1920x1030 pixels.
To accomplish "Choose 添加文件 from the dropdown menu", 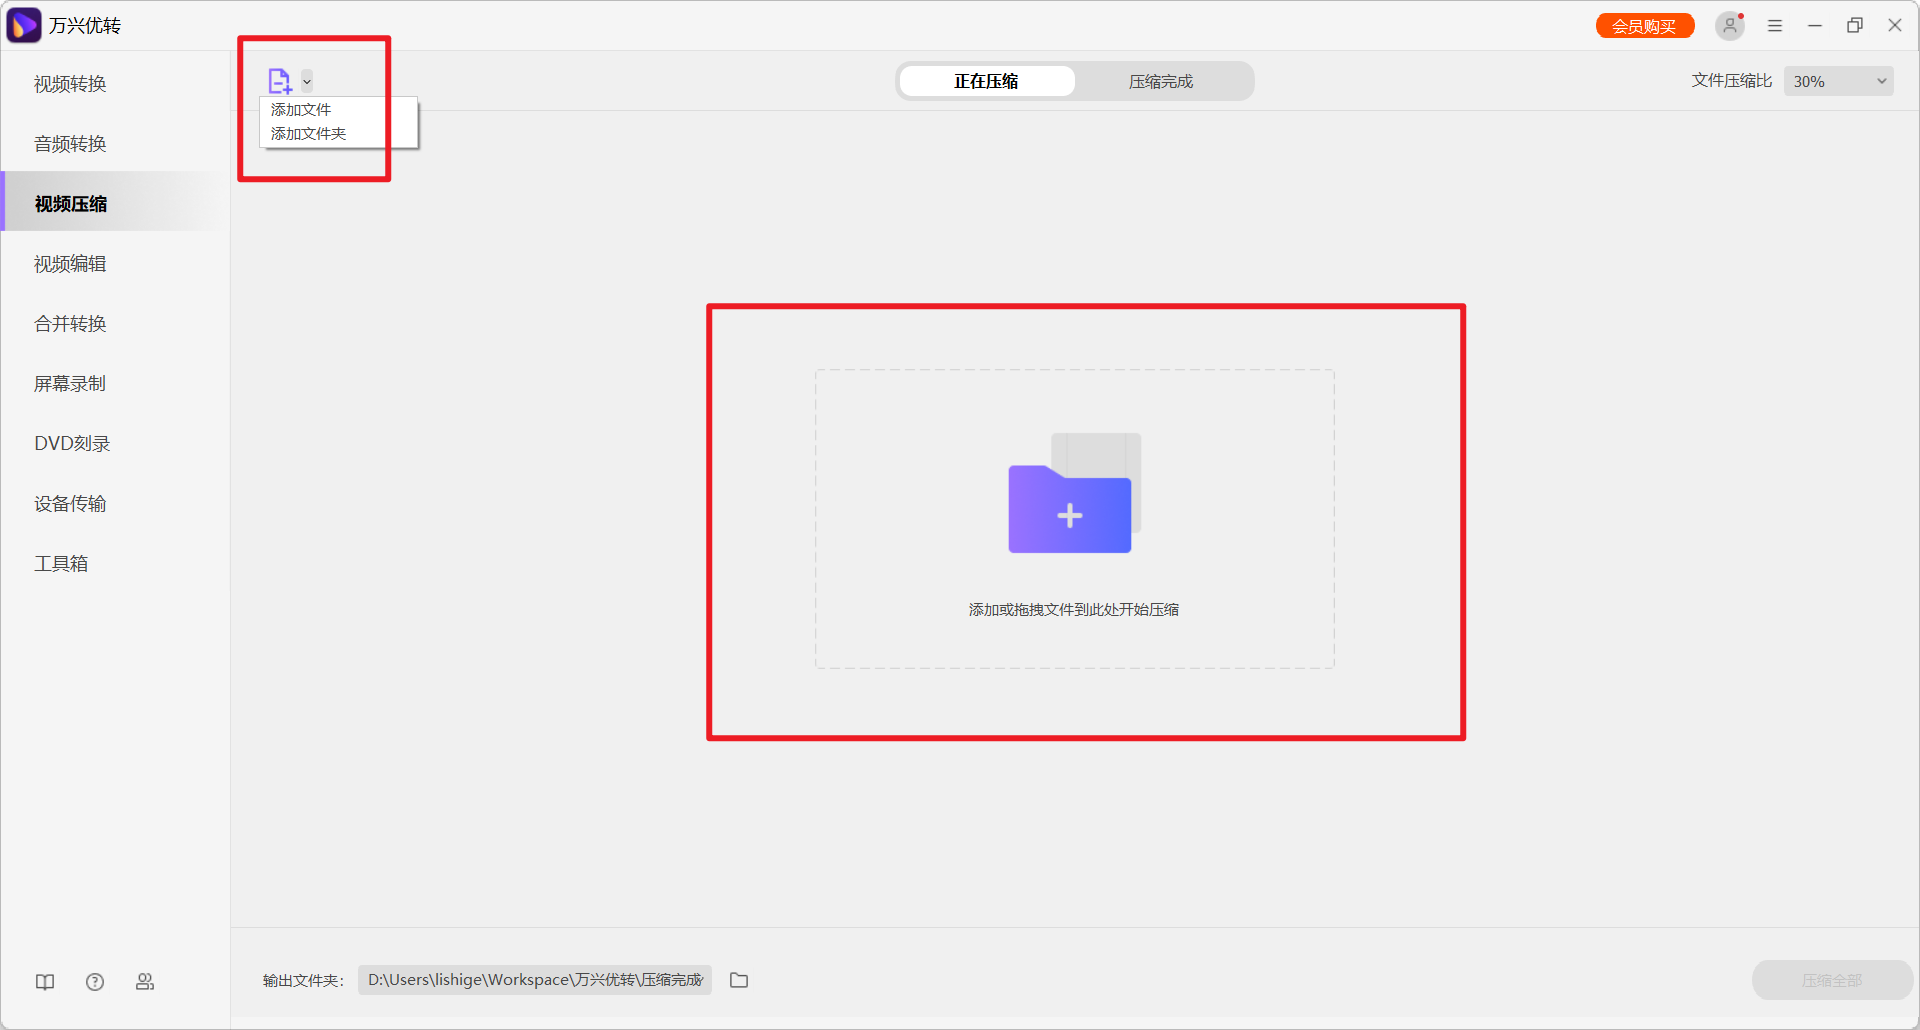I will coord(301,110).
